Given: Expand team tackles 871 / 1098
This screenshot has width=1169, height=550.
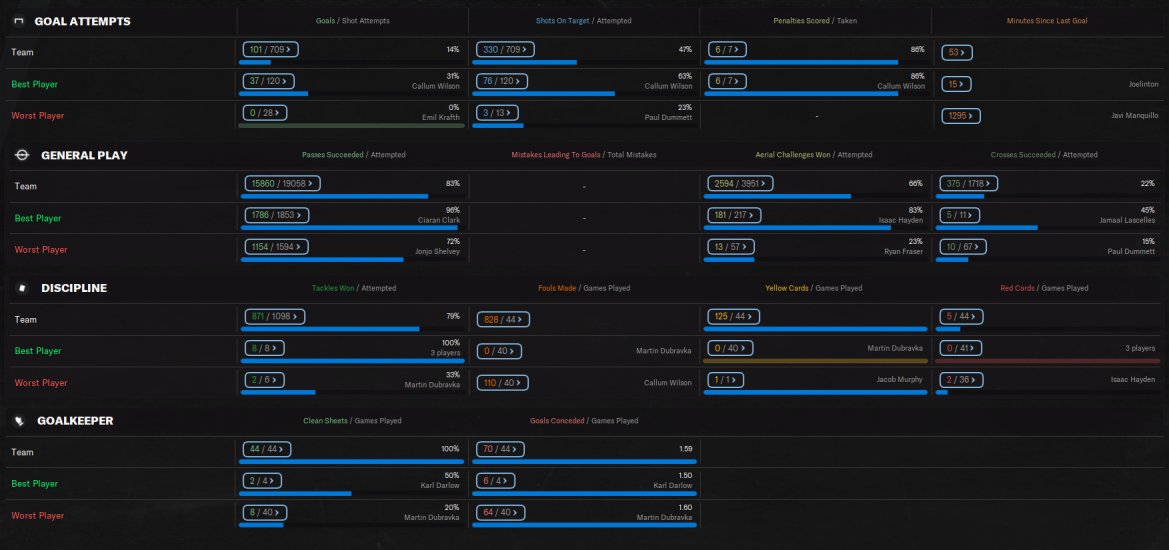Looking at the screenshot, I should (x=274, y=317).
